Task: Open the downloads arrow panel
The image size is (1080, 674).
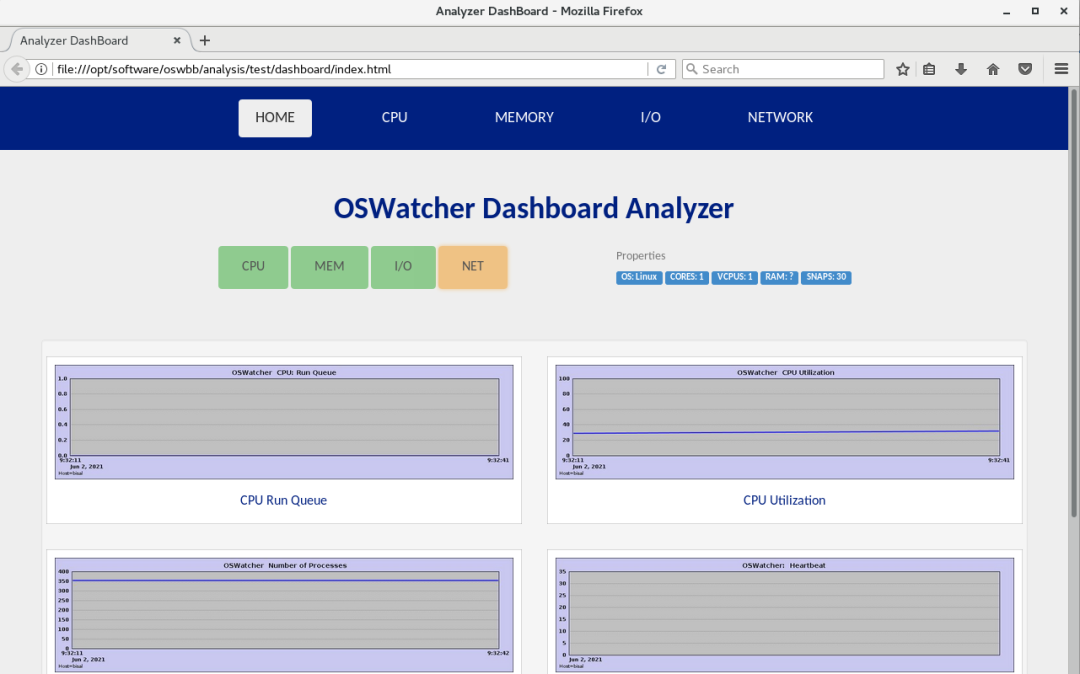Action: [961, 69]
